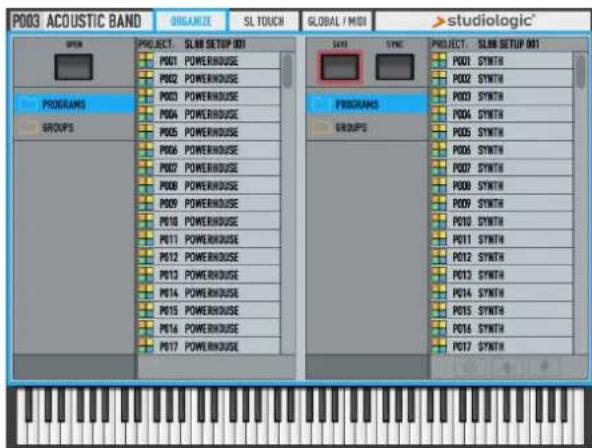Switch to the ORGANIZE tab

[x=191, y=21]
